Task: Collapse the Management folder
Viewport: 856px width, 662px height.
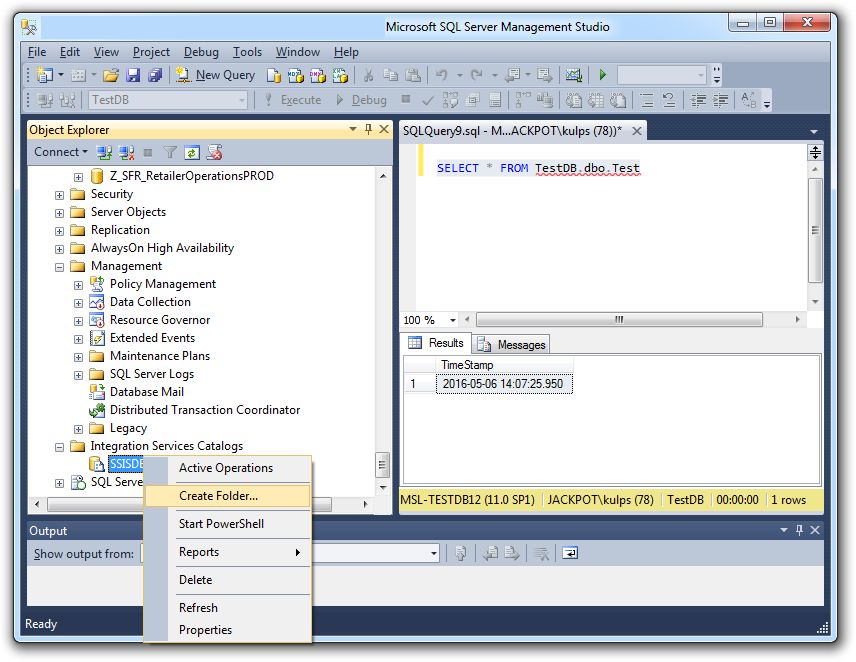Action: coord(60,267)
